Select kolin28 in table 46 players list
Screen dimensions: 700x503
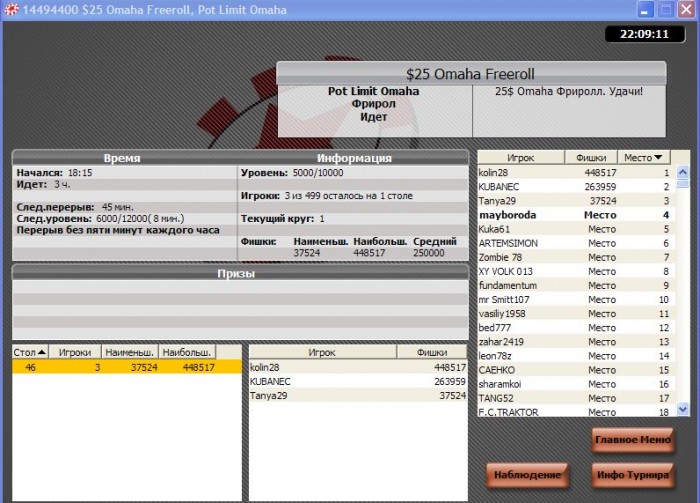tap(358, 367)
